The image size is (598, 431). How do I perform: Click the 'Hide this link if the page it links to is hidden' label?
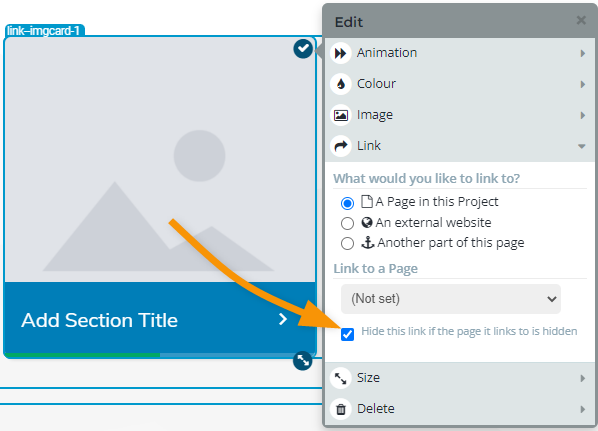click(x=469, y=331)
